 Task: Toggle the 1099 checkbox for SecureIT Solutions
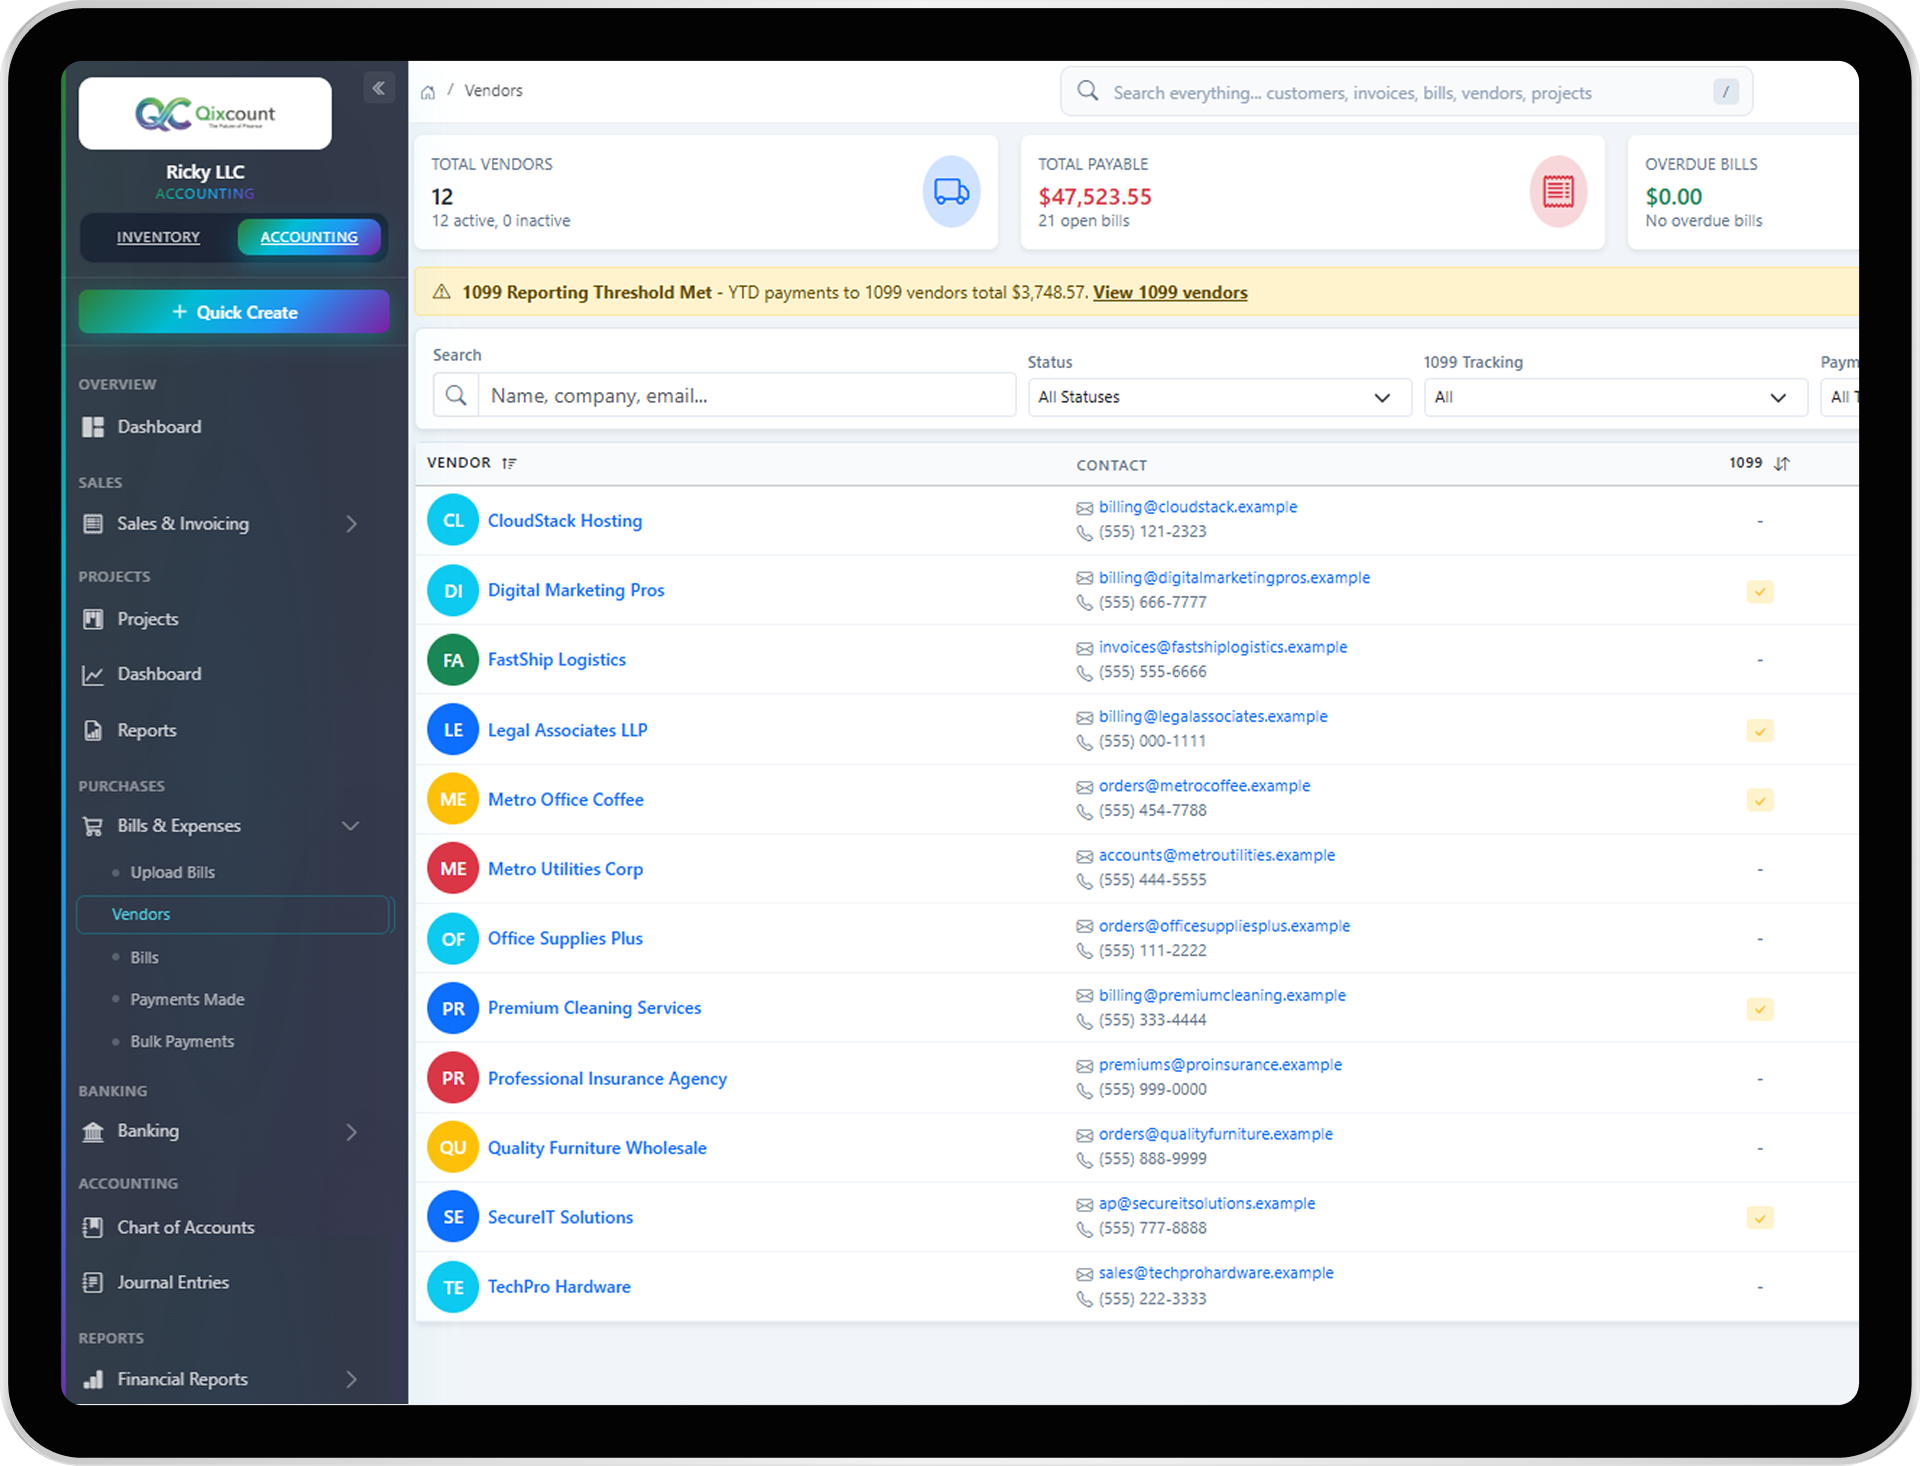coord(1760,1218)
